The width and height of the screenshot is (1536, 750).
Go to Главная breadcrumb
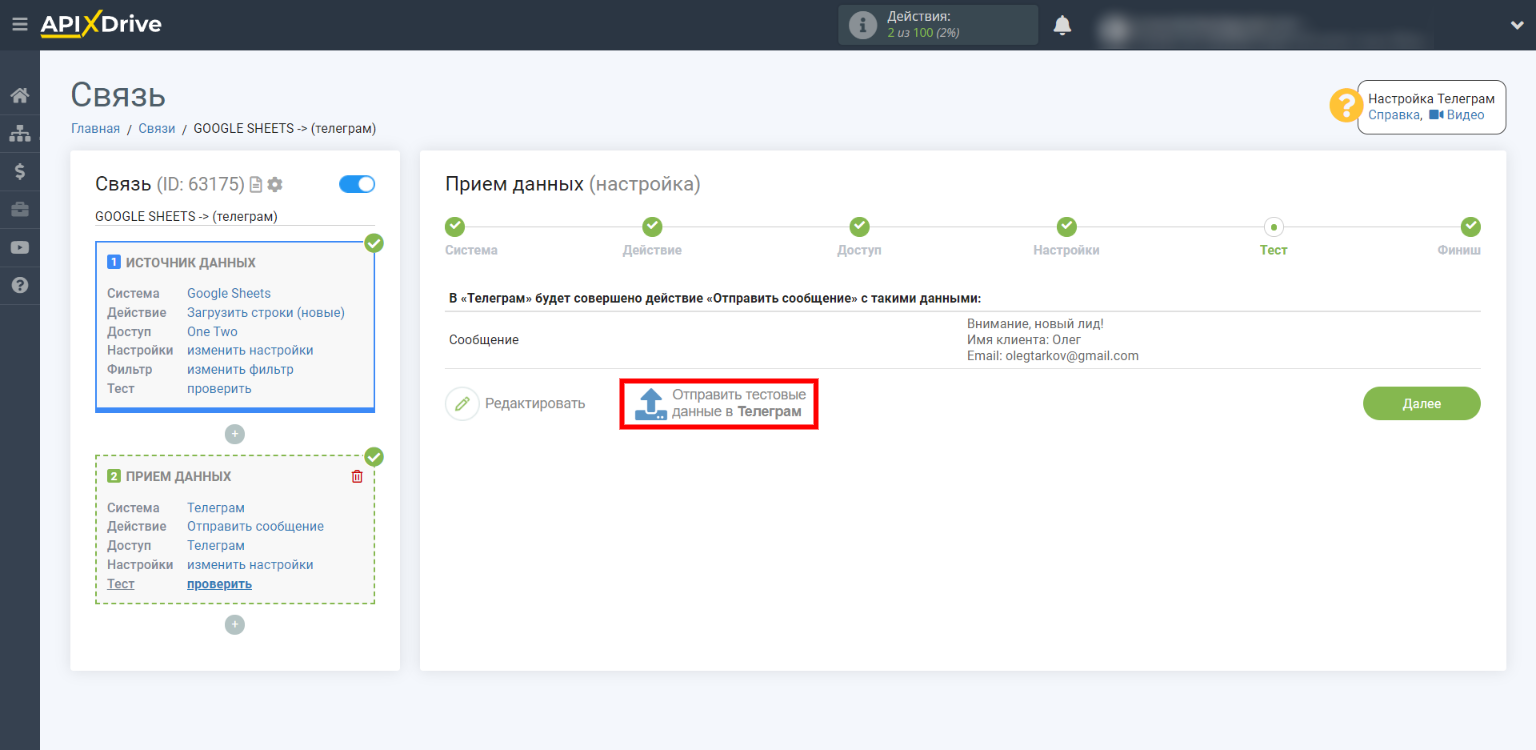(95, 128)
